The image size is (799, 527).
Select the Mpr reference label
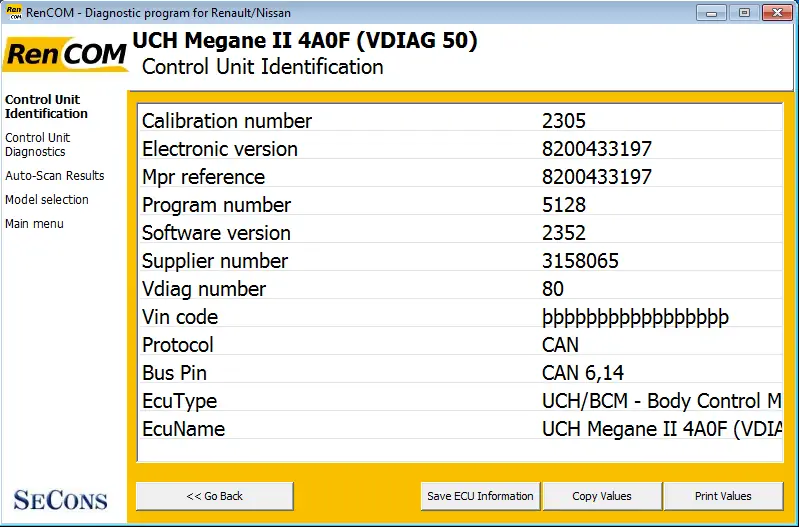pyautogui.click(x=203, y=177)
